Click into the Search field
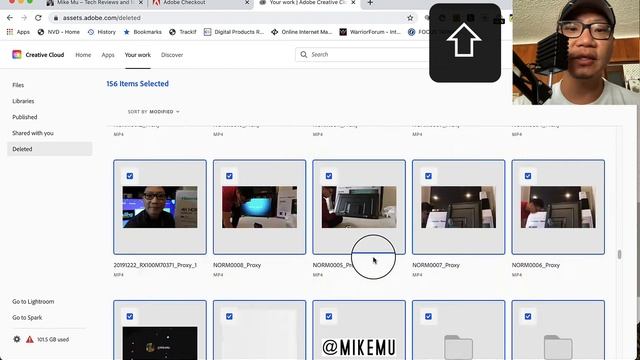The image size is (640, 360). click(363, 54)
